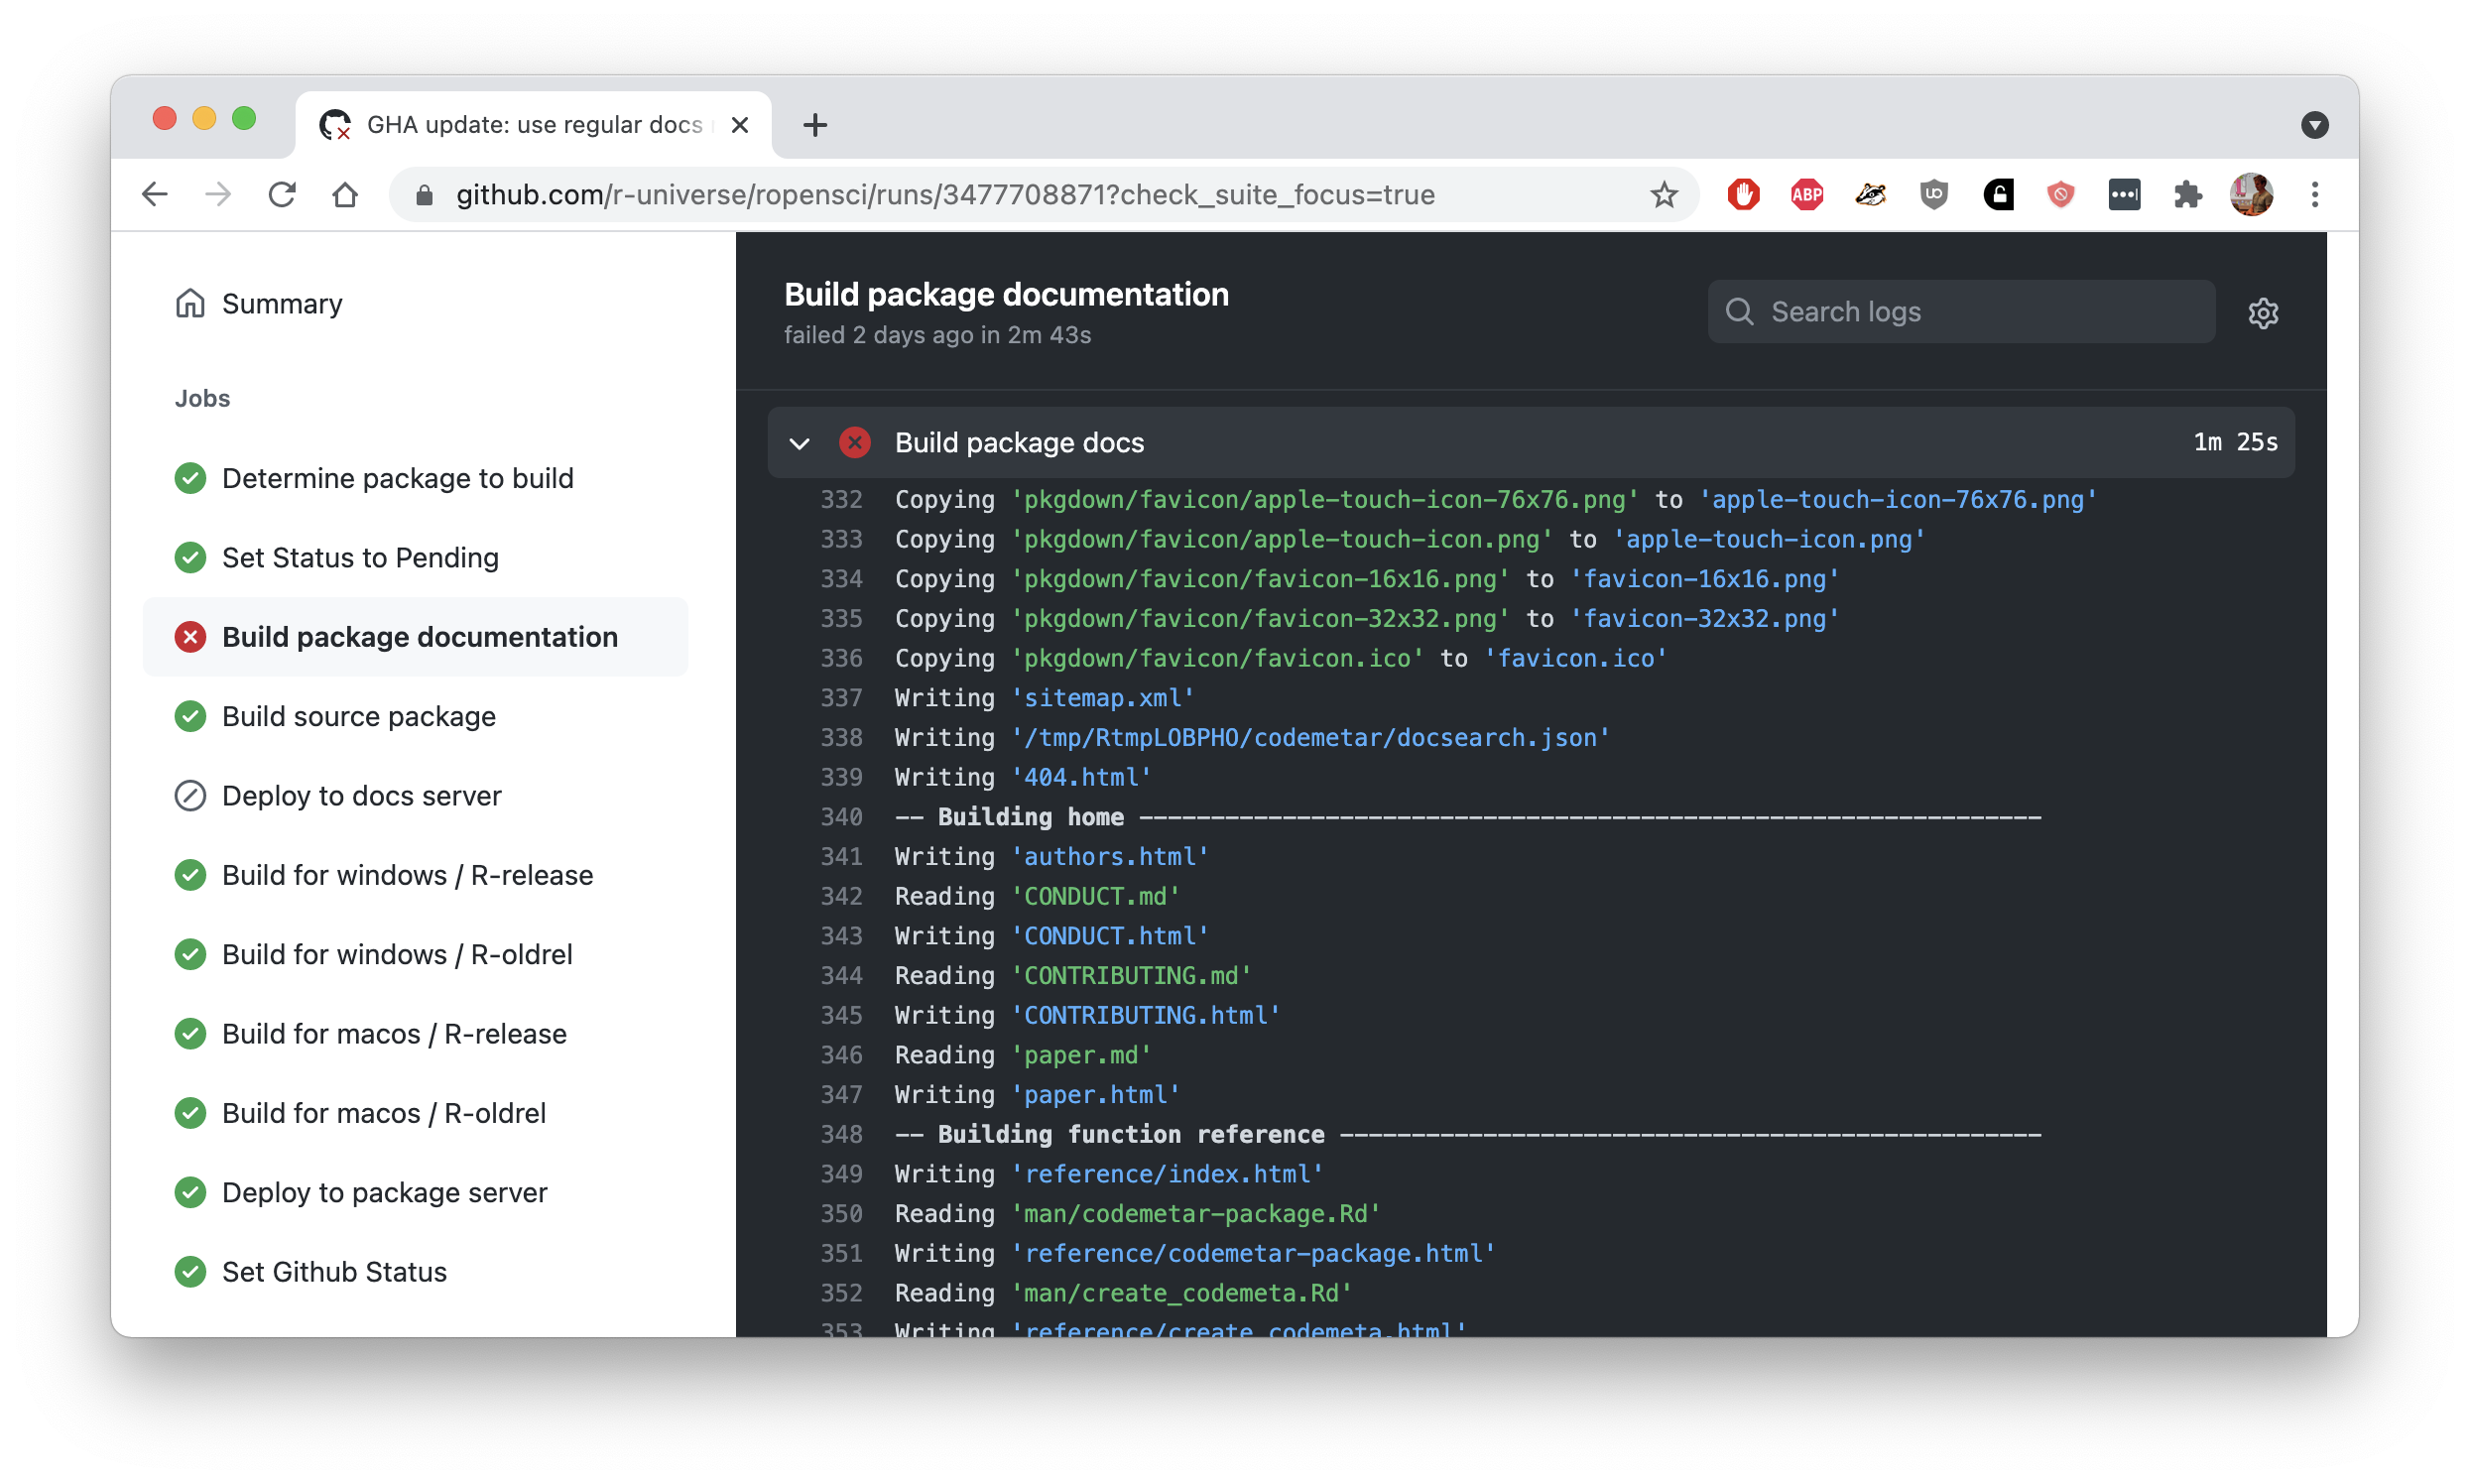Open the Summary home icon in sidebar
This screenshot has width=2470, height=1484.
point(190,303)
